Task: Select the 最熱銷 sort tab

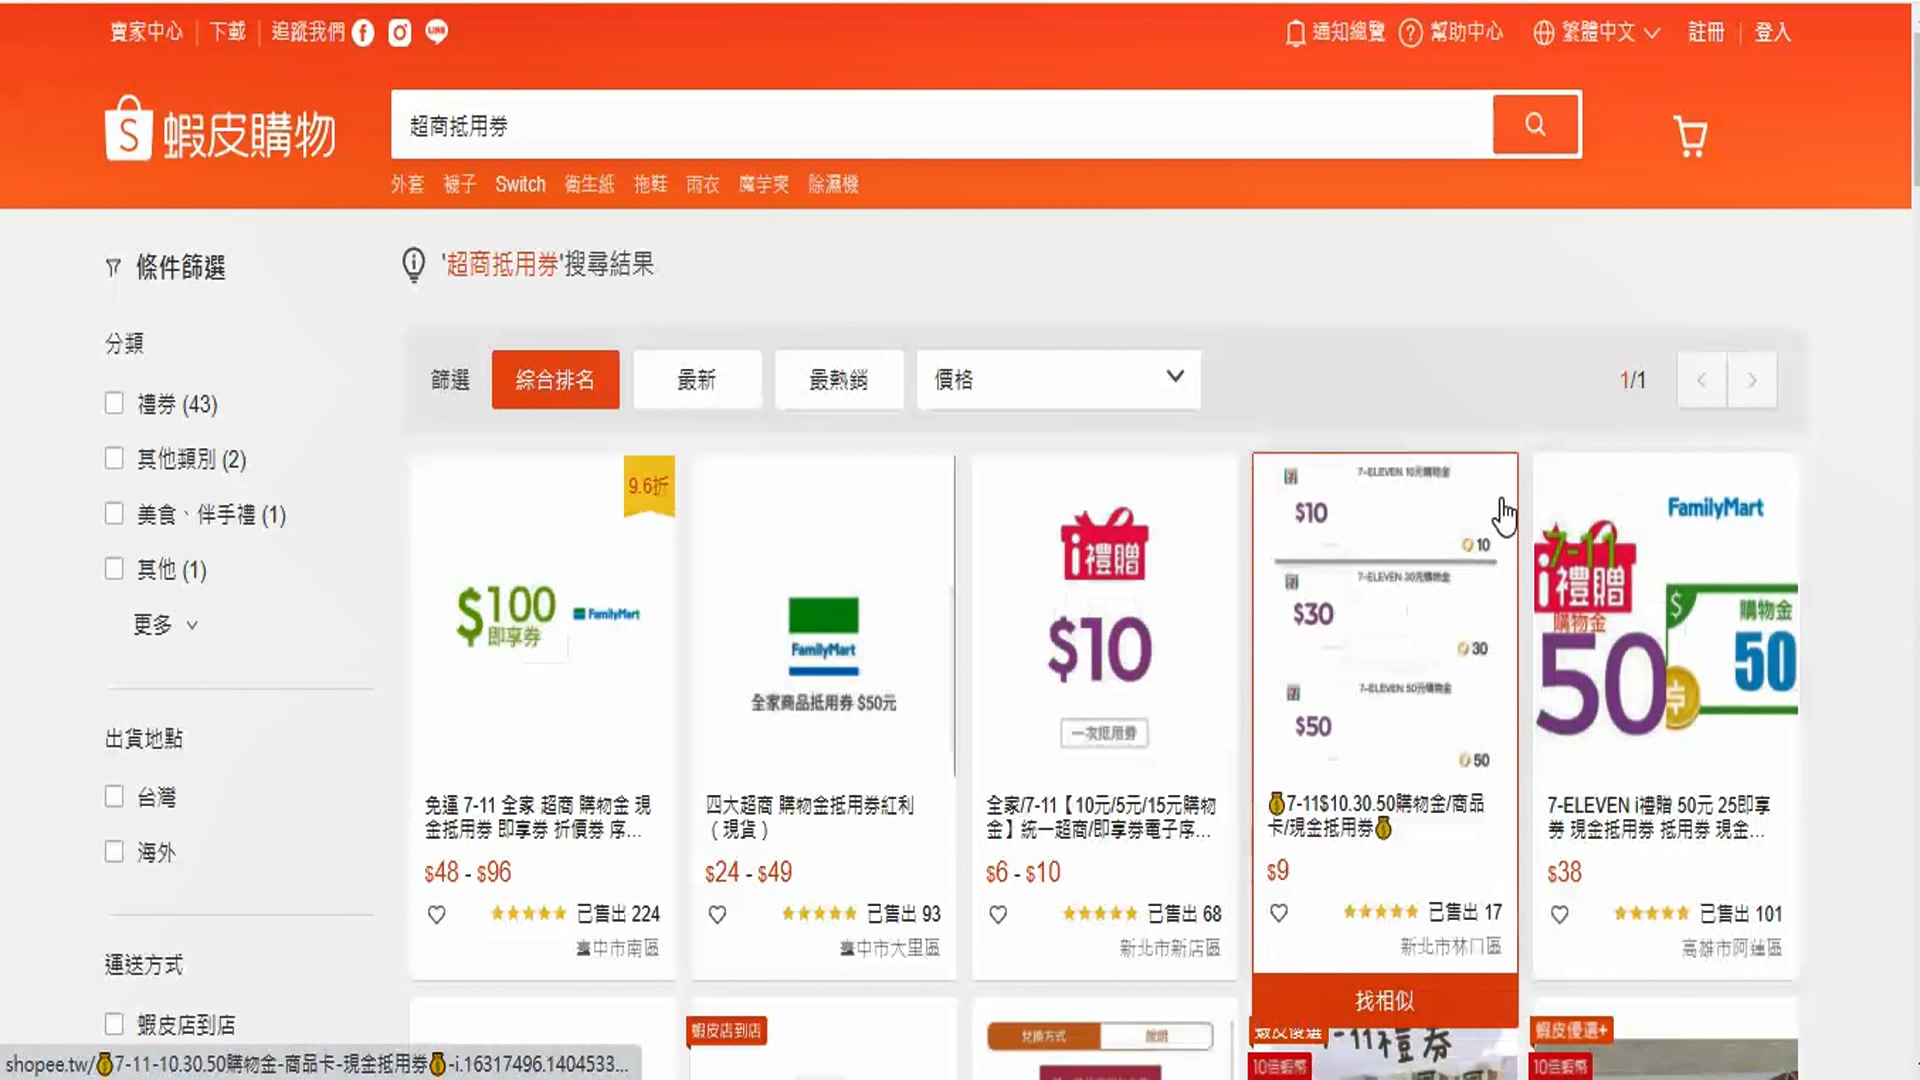Action: point(839,379)
